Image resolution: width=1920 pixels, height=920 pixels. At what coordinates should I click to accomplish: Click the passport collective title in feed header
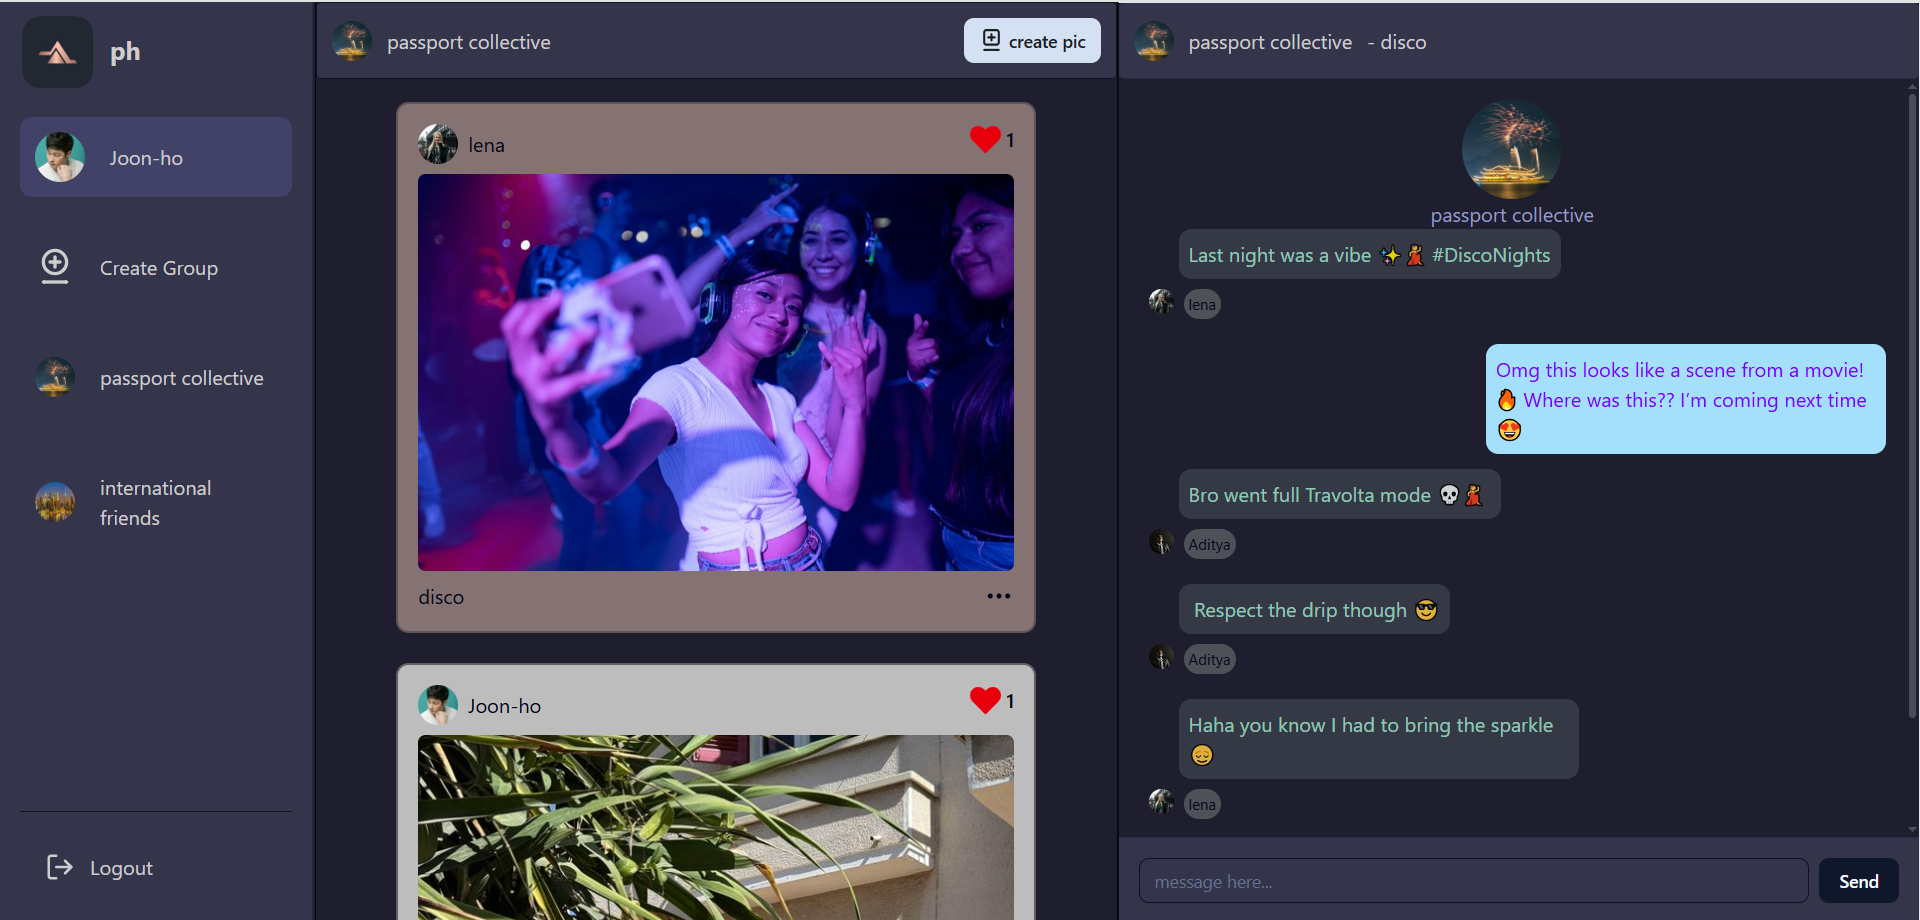tap(469, 42)
